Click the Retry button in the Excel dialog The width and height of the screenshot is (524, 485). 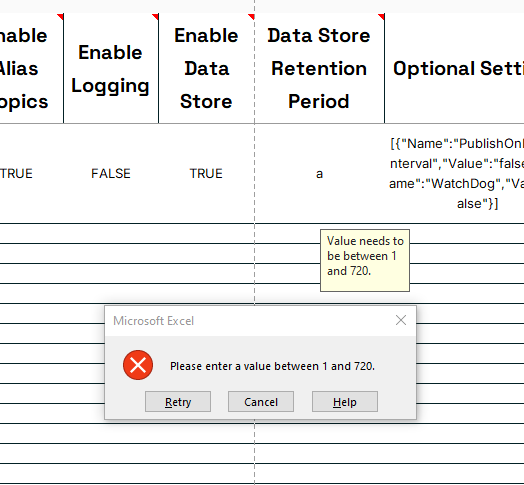178,401
